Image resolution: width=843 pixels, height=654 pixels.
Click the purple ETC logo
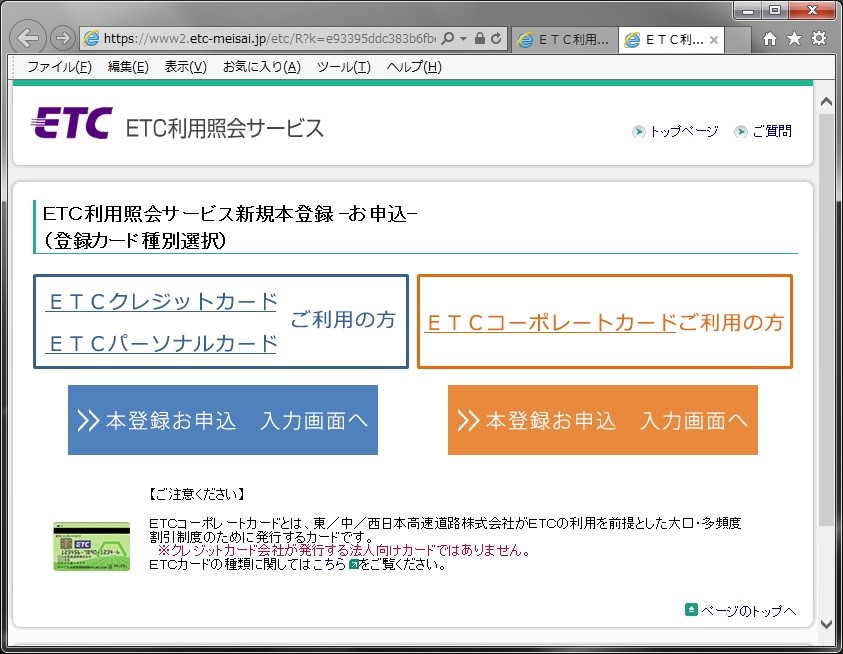coord(72,123)
